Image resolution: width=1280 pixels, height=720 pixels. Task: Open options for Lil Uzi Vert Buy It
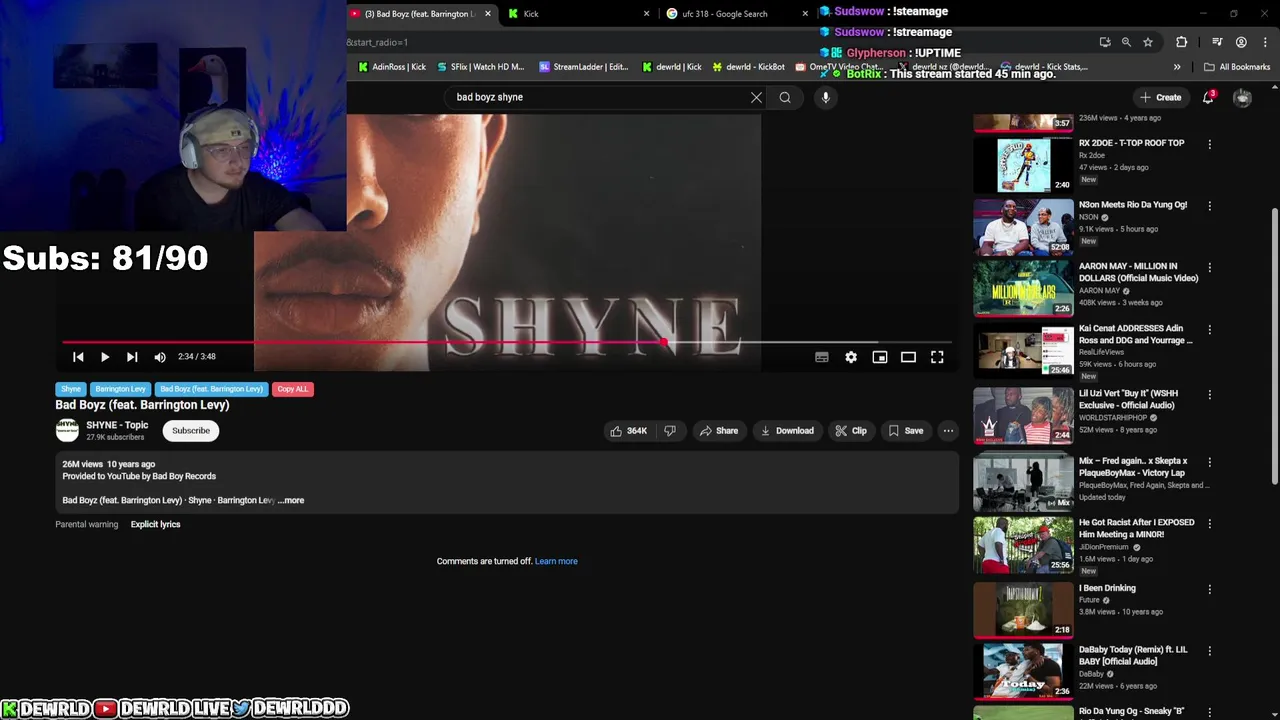[1210, 395]
